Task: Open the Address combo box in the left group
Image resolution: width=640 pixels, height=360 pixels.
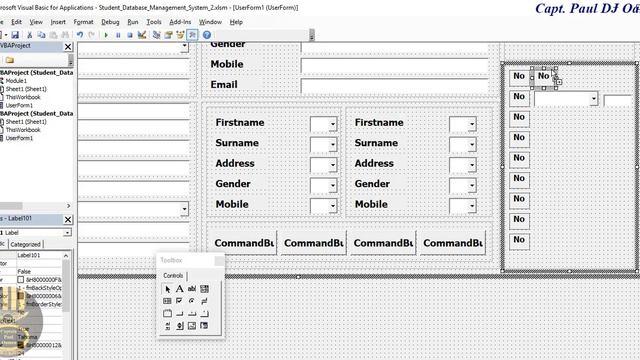Action: (333, 165)
